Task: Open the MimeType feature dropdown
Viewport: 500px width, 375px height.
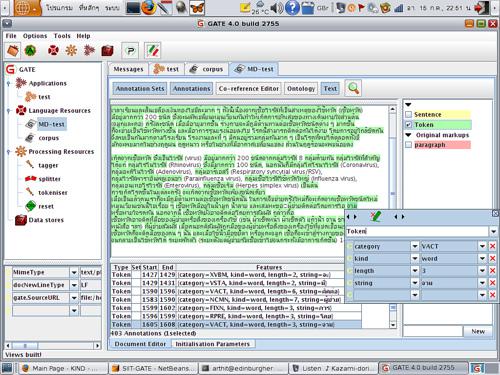Action: (74, 272)
